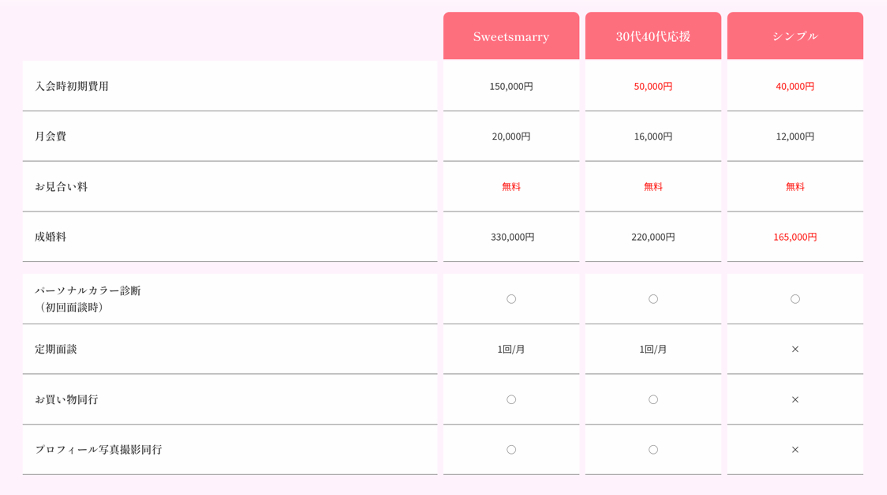
Task: Select the 12,000円 monthly fee cell
Action: click(x=795, y=136)
